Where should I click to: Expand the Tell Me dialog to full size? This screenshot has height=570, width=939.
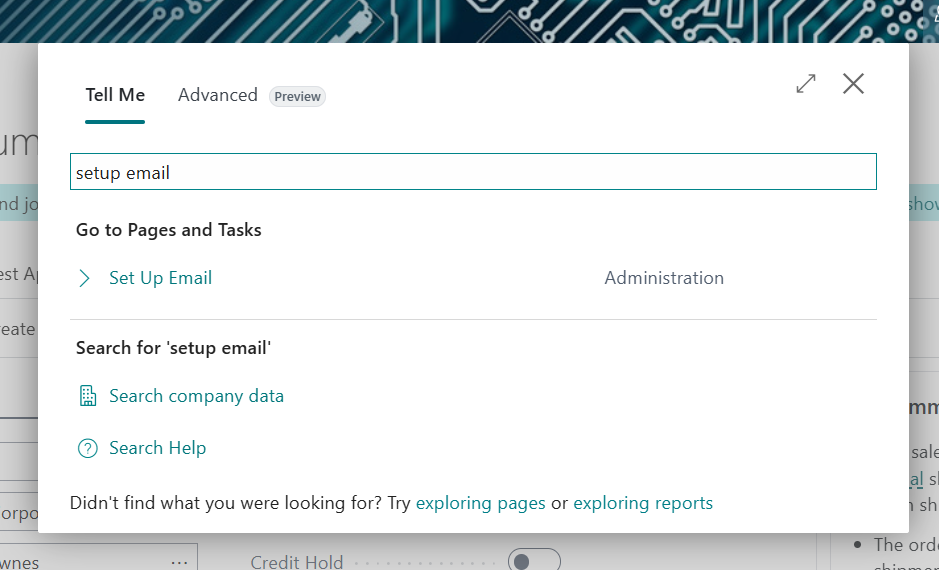[806, 84]
